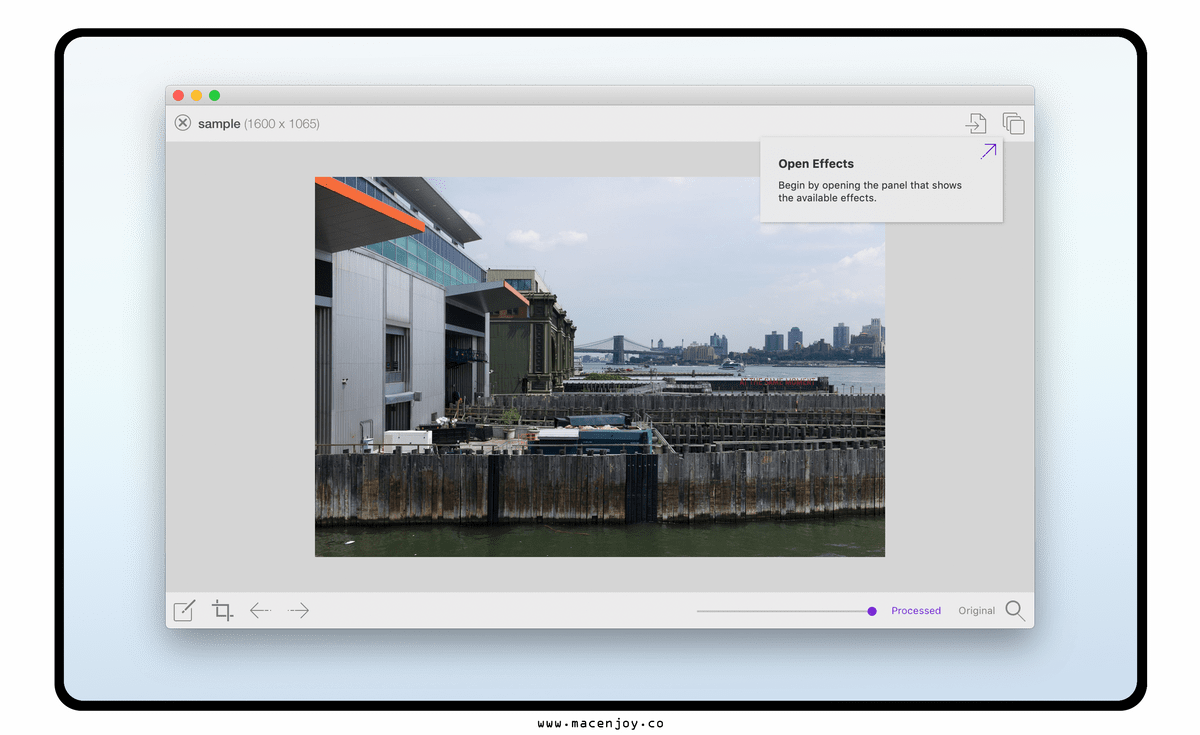1200x735 pixels.
Task: Click the green fullscreen window button
Action: click(x=214, y=95)
